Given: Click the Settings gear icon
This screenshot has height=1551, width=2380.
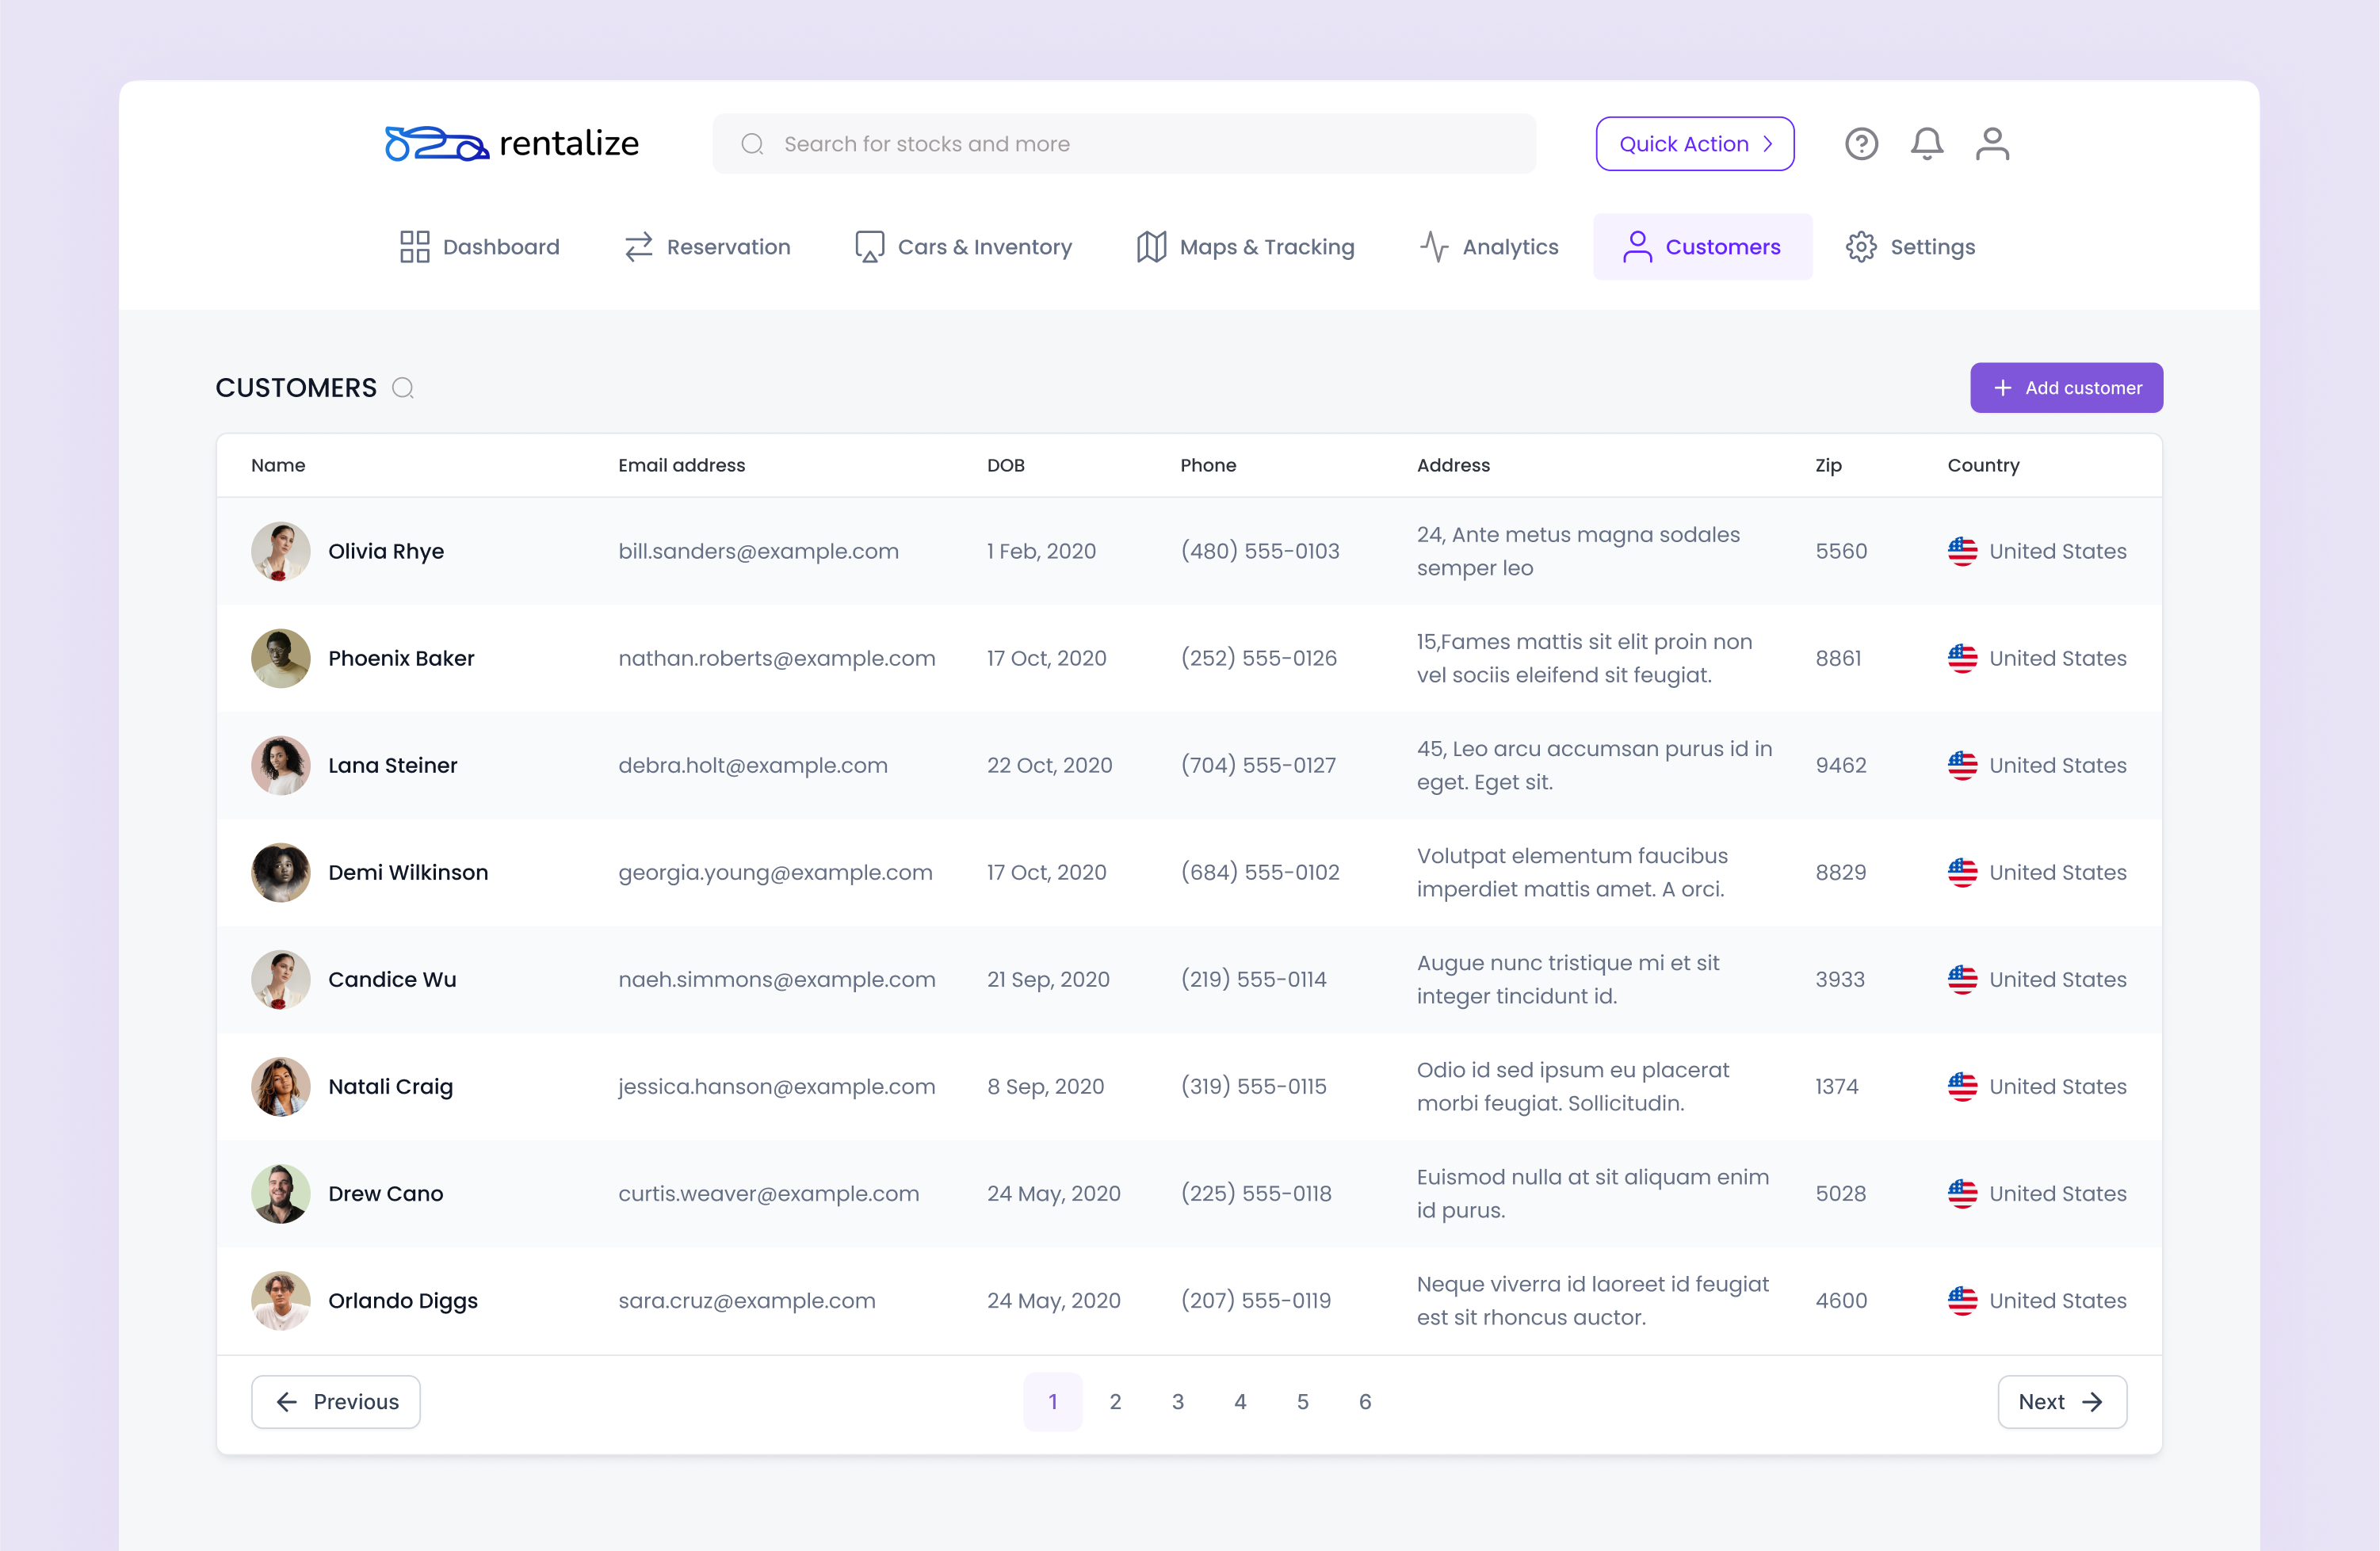Looking at the screenshot, I should coord(1861,246).
